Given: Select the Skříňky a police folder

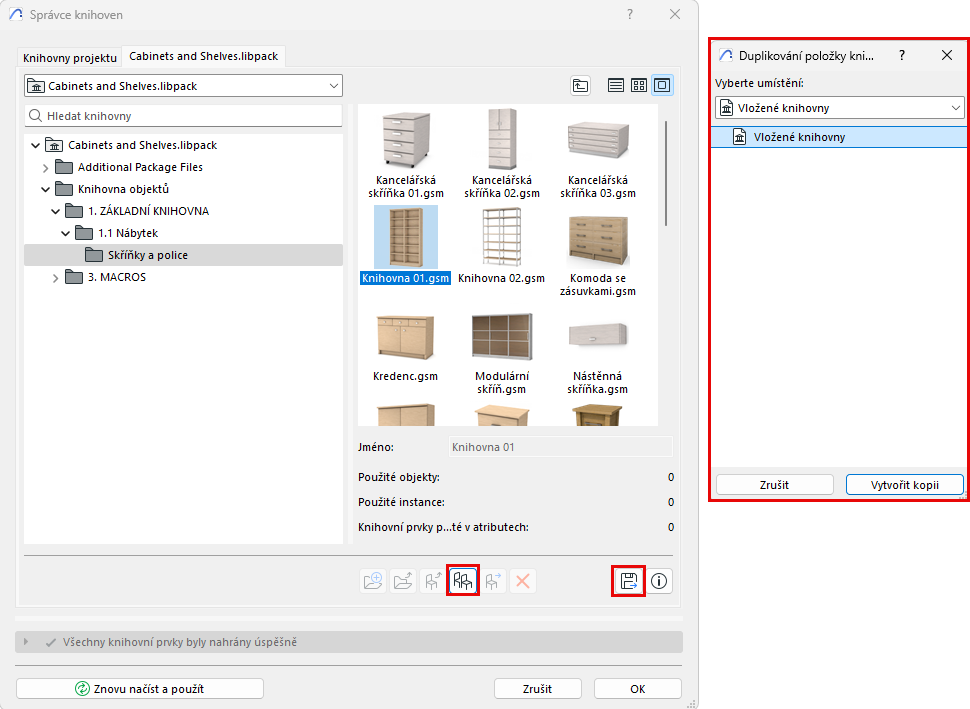Looking at the screenshot, I should 183,255.
